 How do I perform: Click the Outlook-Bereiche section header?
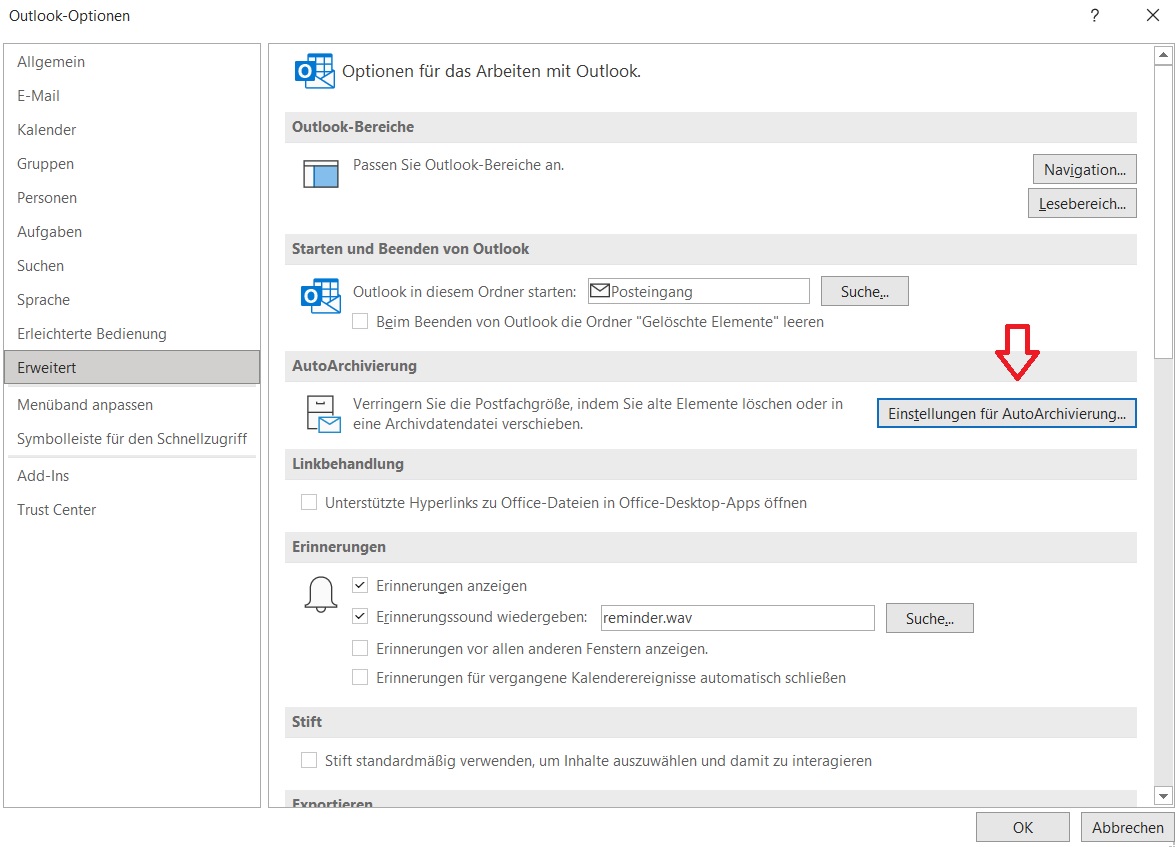pos(710,127)
